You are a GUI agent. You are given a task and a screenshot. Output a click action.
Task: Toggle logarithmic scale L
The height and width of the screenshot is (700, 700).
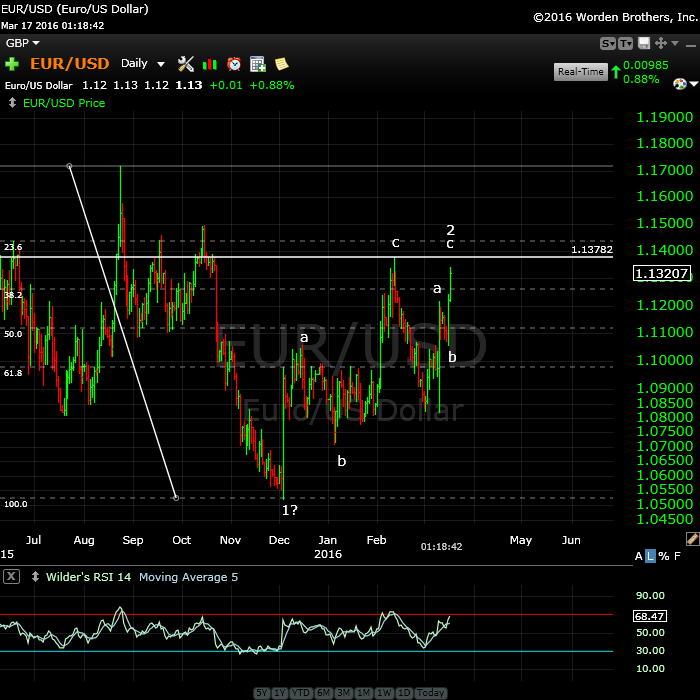[x=650, y=556]
